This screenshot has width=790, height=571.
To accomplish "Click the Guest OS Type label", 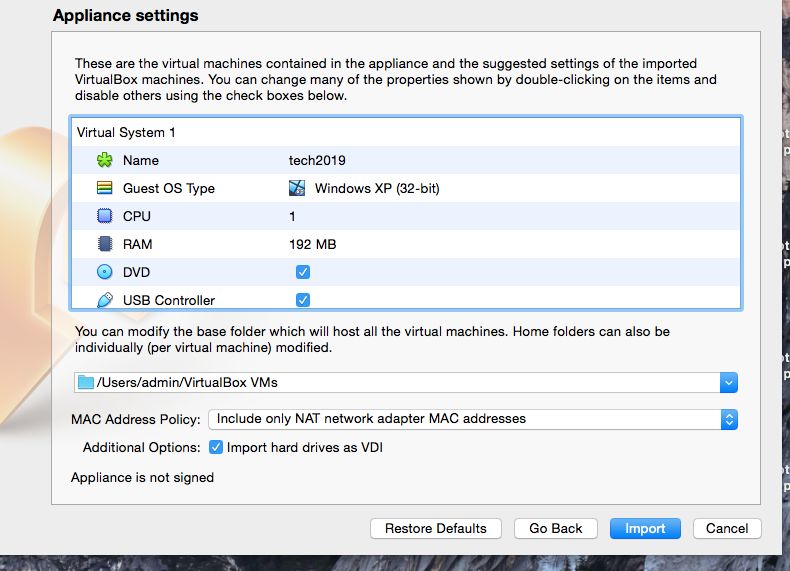I will (x=169, y=188).
